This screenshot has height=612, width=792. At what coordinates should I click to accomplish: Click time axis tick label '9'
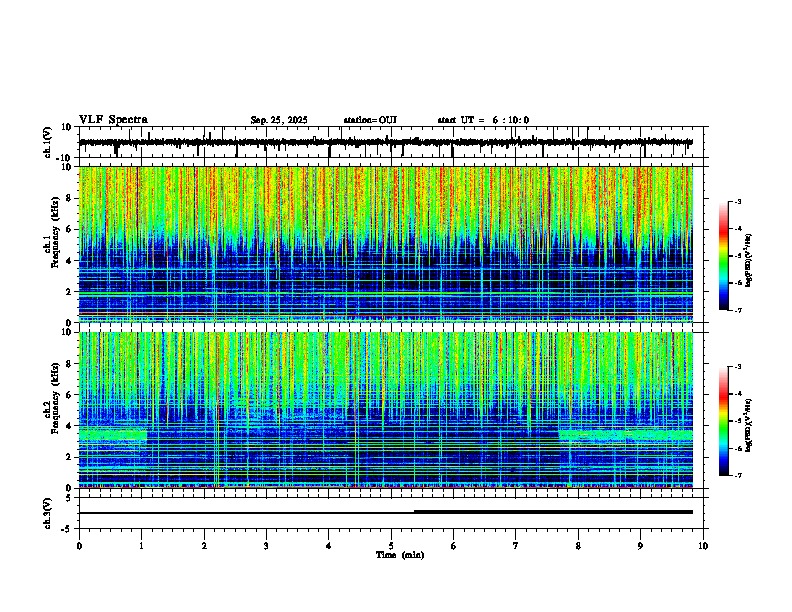pos(640,546)
